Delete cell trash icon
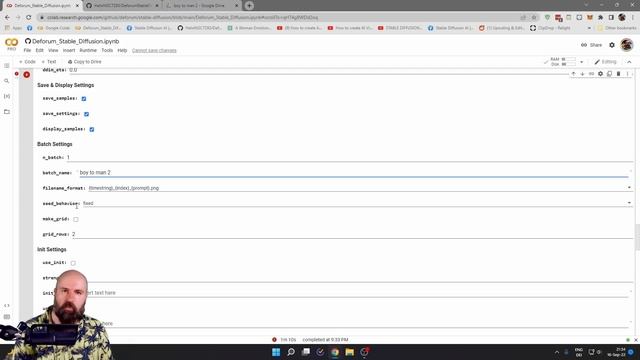This screenshot has width=640, height=360. [x=618, y=74]
